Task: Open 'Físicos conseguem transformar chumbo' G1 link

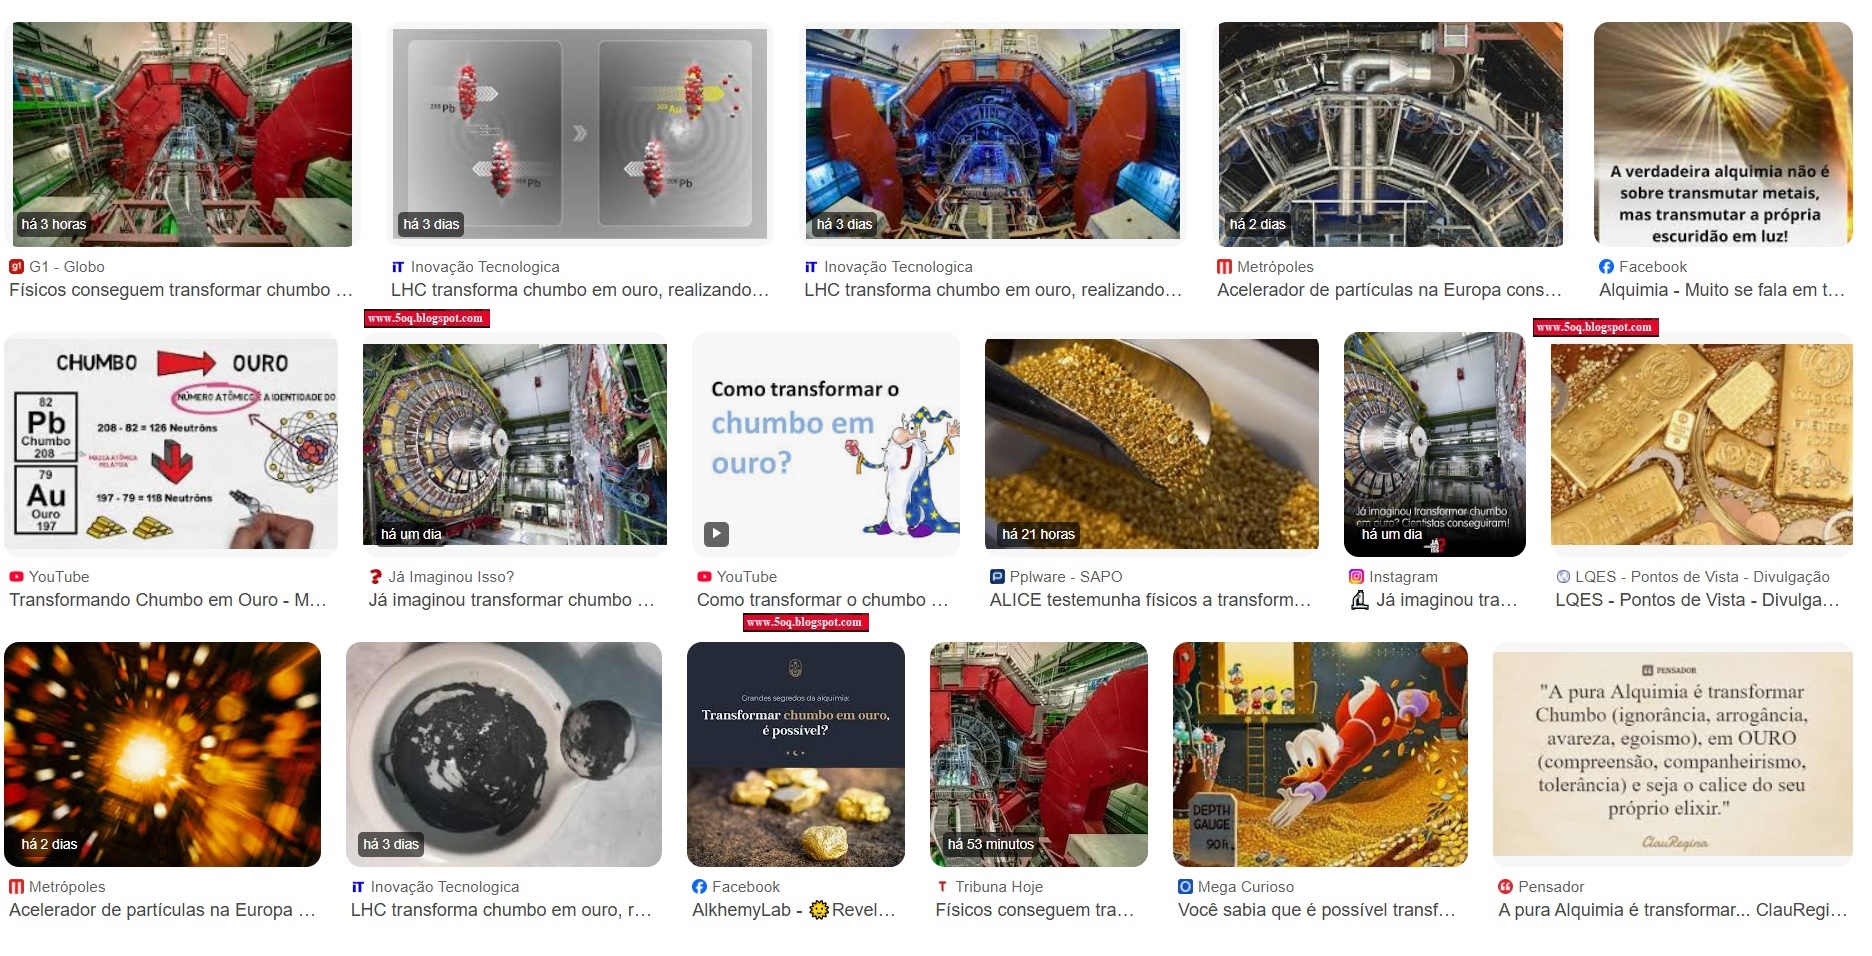Action: (x=181, y=290)
